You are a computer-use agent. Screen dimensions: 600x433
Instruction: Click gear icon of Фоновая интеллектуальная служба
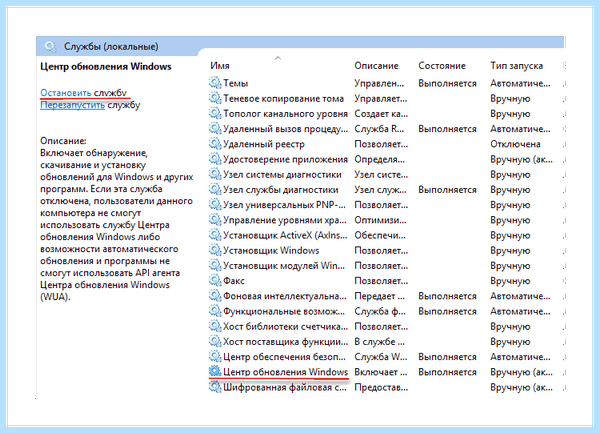[215, 296]
